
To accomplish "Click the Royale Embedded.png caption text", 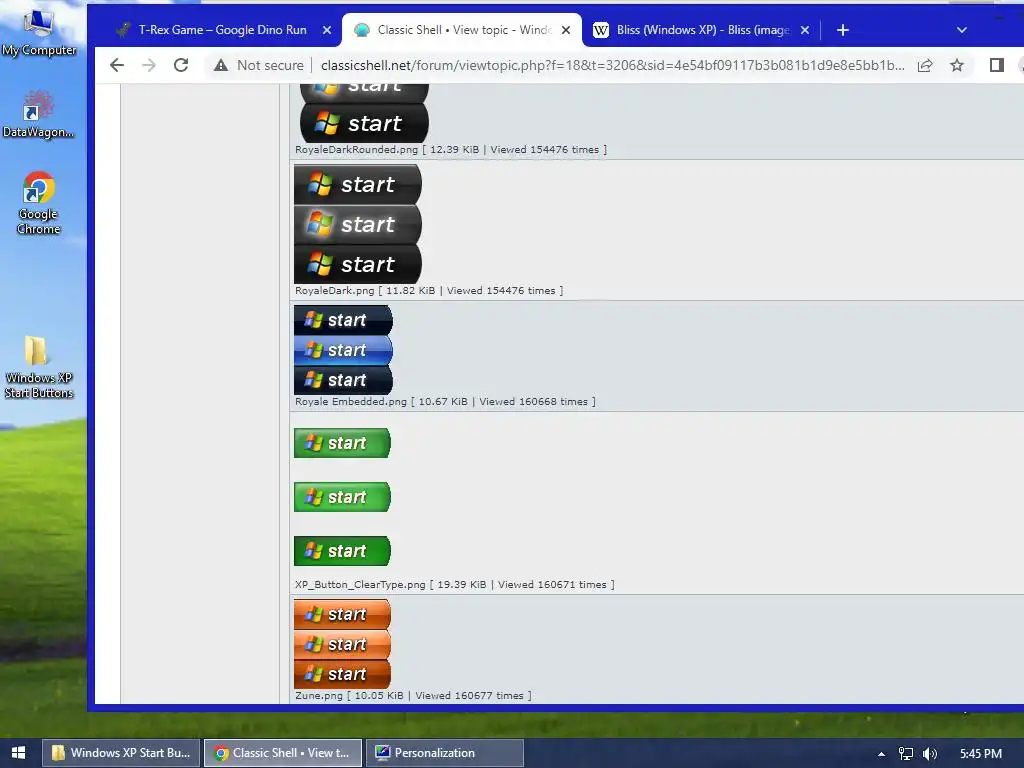I will [x=445, y=402].
